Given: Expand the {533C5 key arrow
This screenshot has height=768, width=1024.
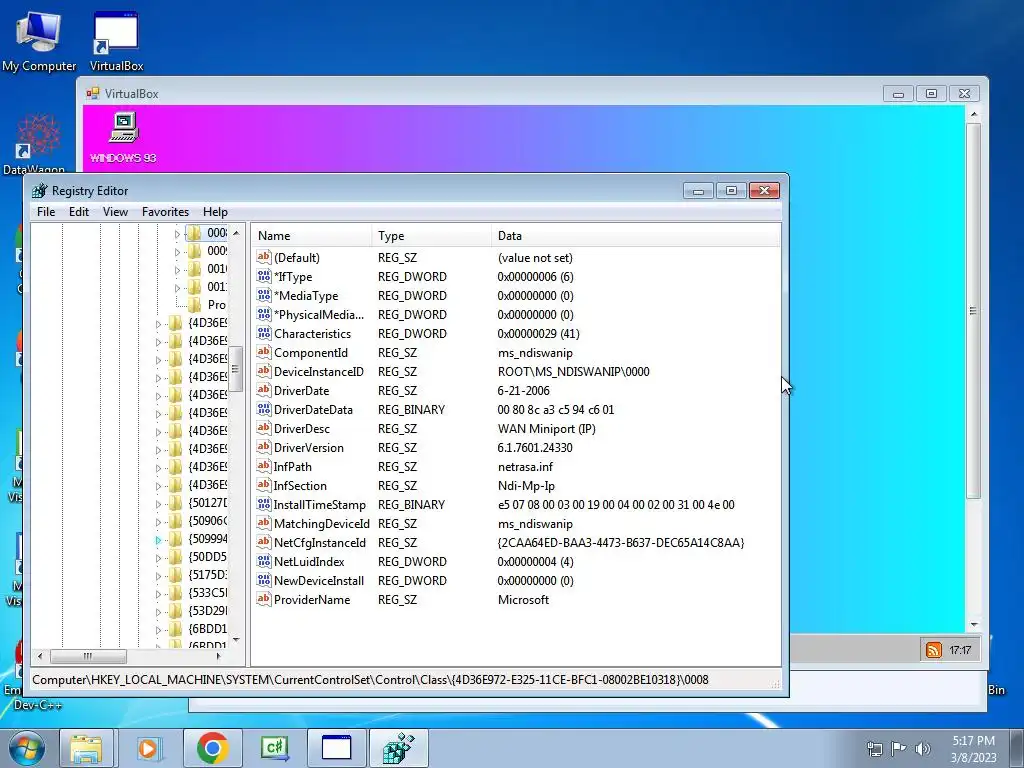Looking at the screenshot, I should click(158, 594).
